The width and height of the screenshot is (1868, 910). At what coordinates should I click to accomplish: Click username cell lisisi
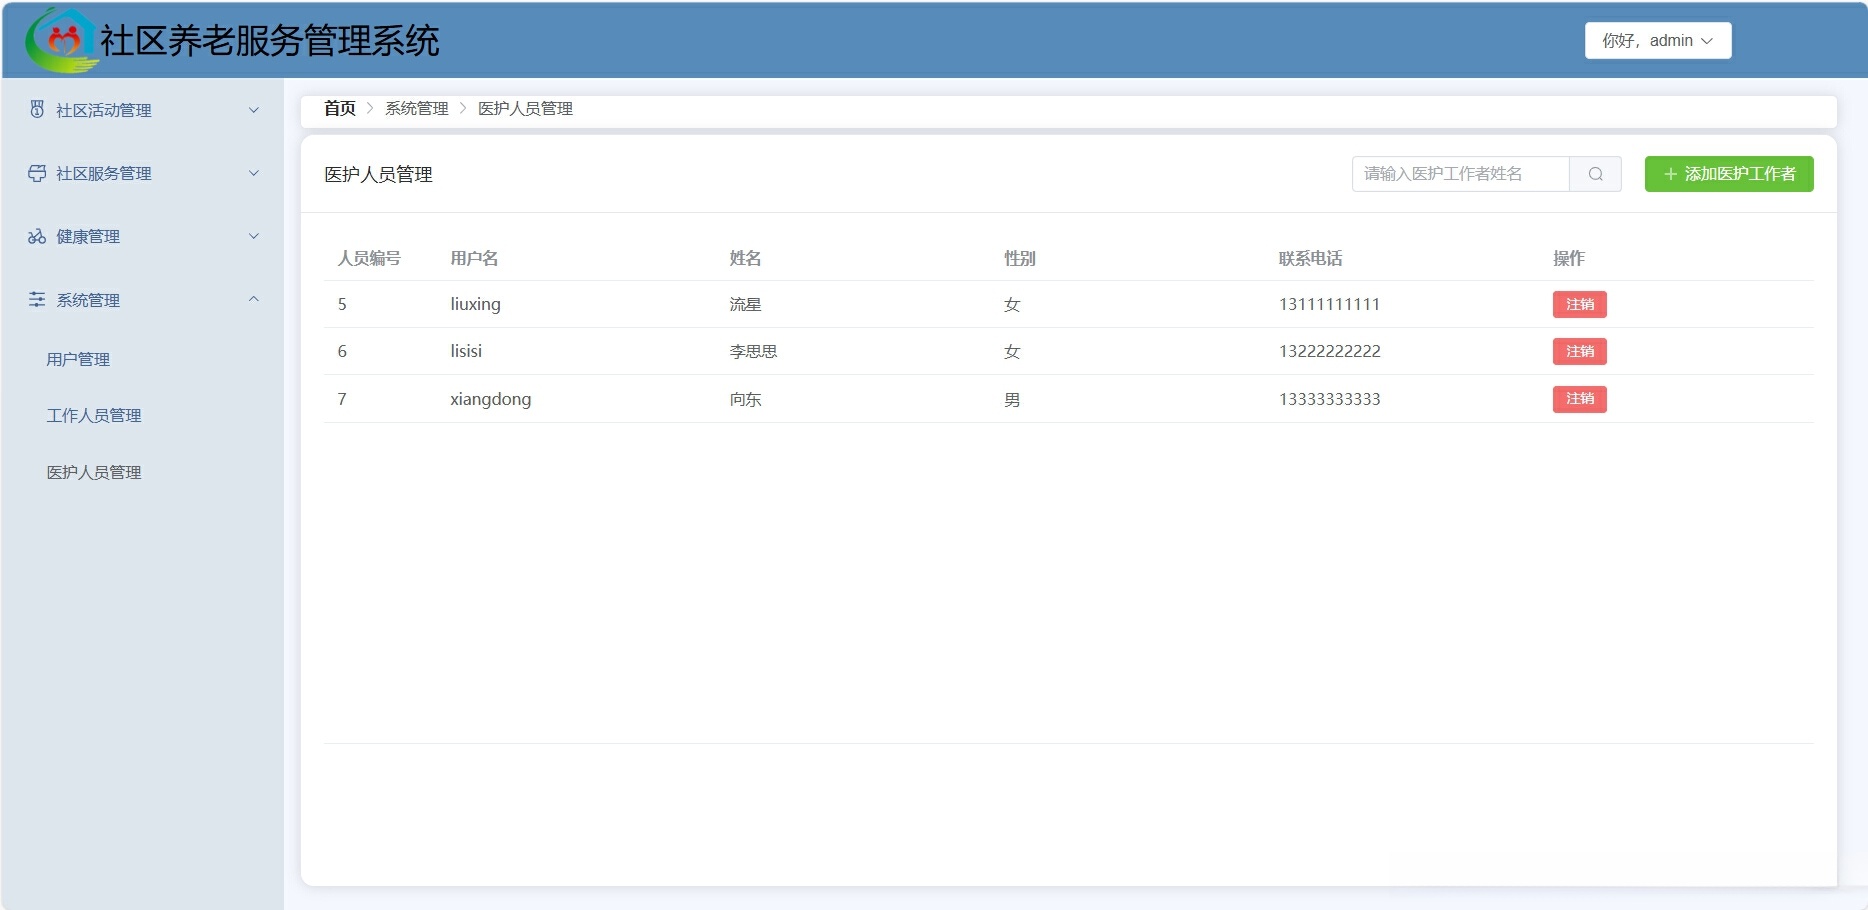[x=466, y=351]
